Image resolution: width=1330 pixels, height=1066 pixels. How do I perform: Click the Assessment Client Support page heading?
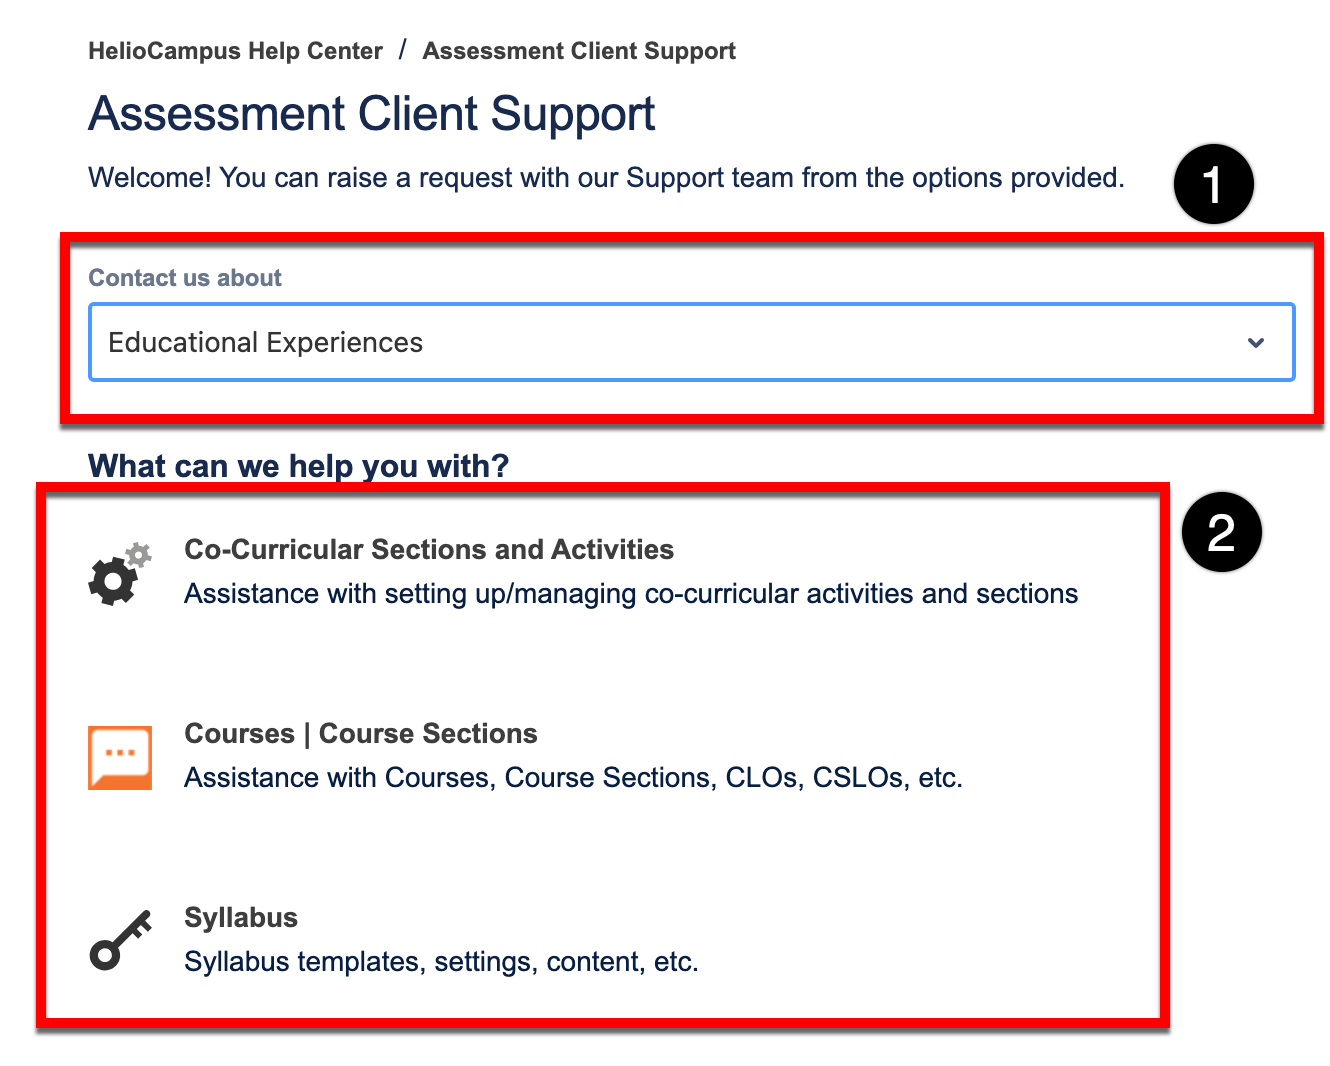pyautogui.click(x=372, y=114)
